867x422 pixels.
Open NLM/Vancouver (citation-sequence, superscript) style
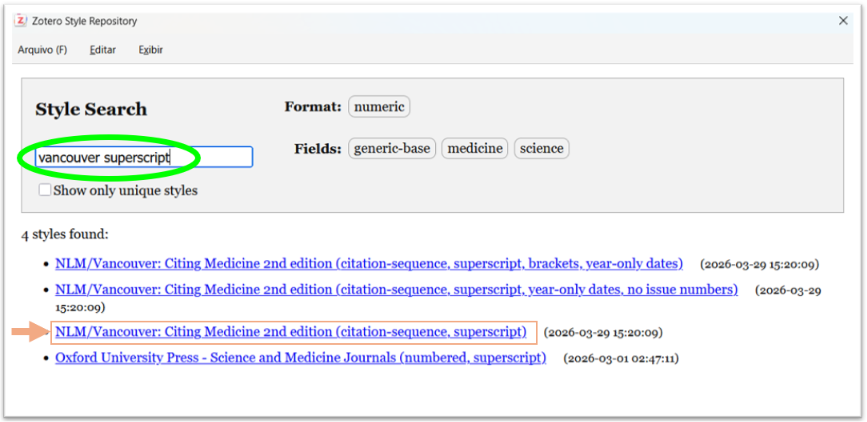pyautogui.click(x=291, y=332)
